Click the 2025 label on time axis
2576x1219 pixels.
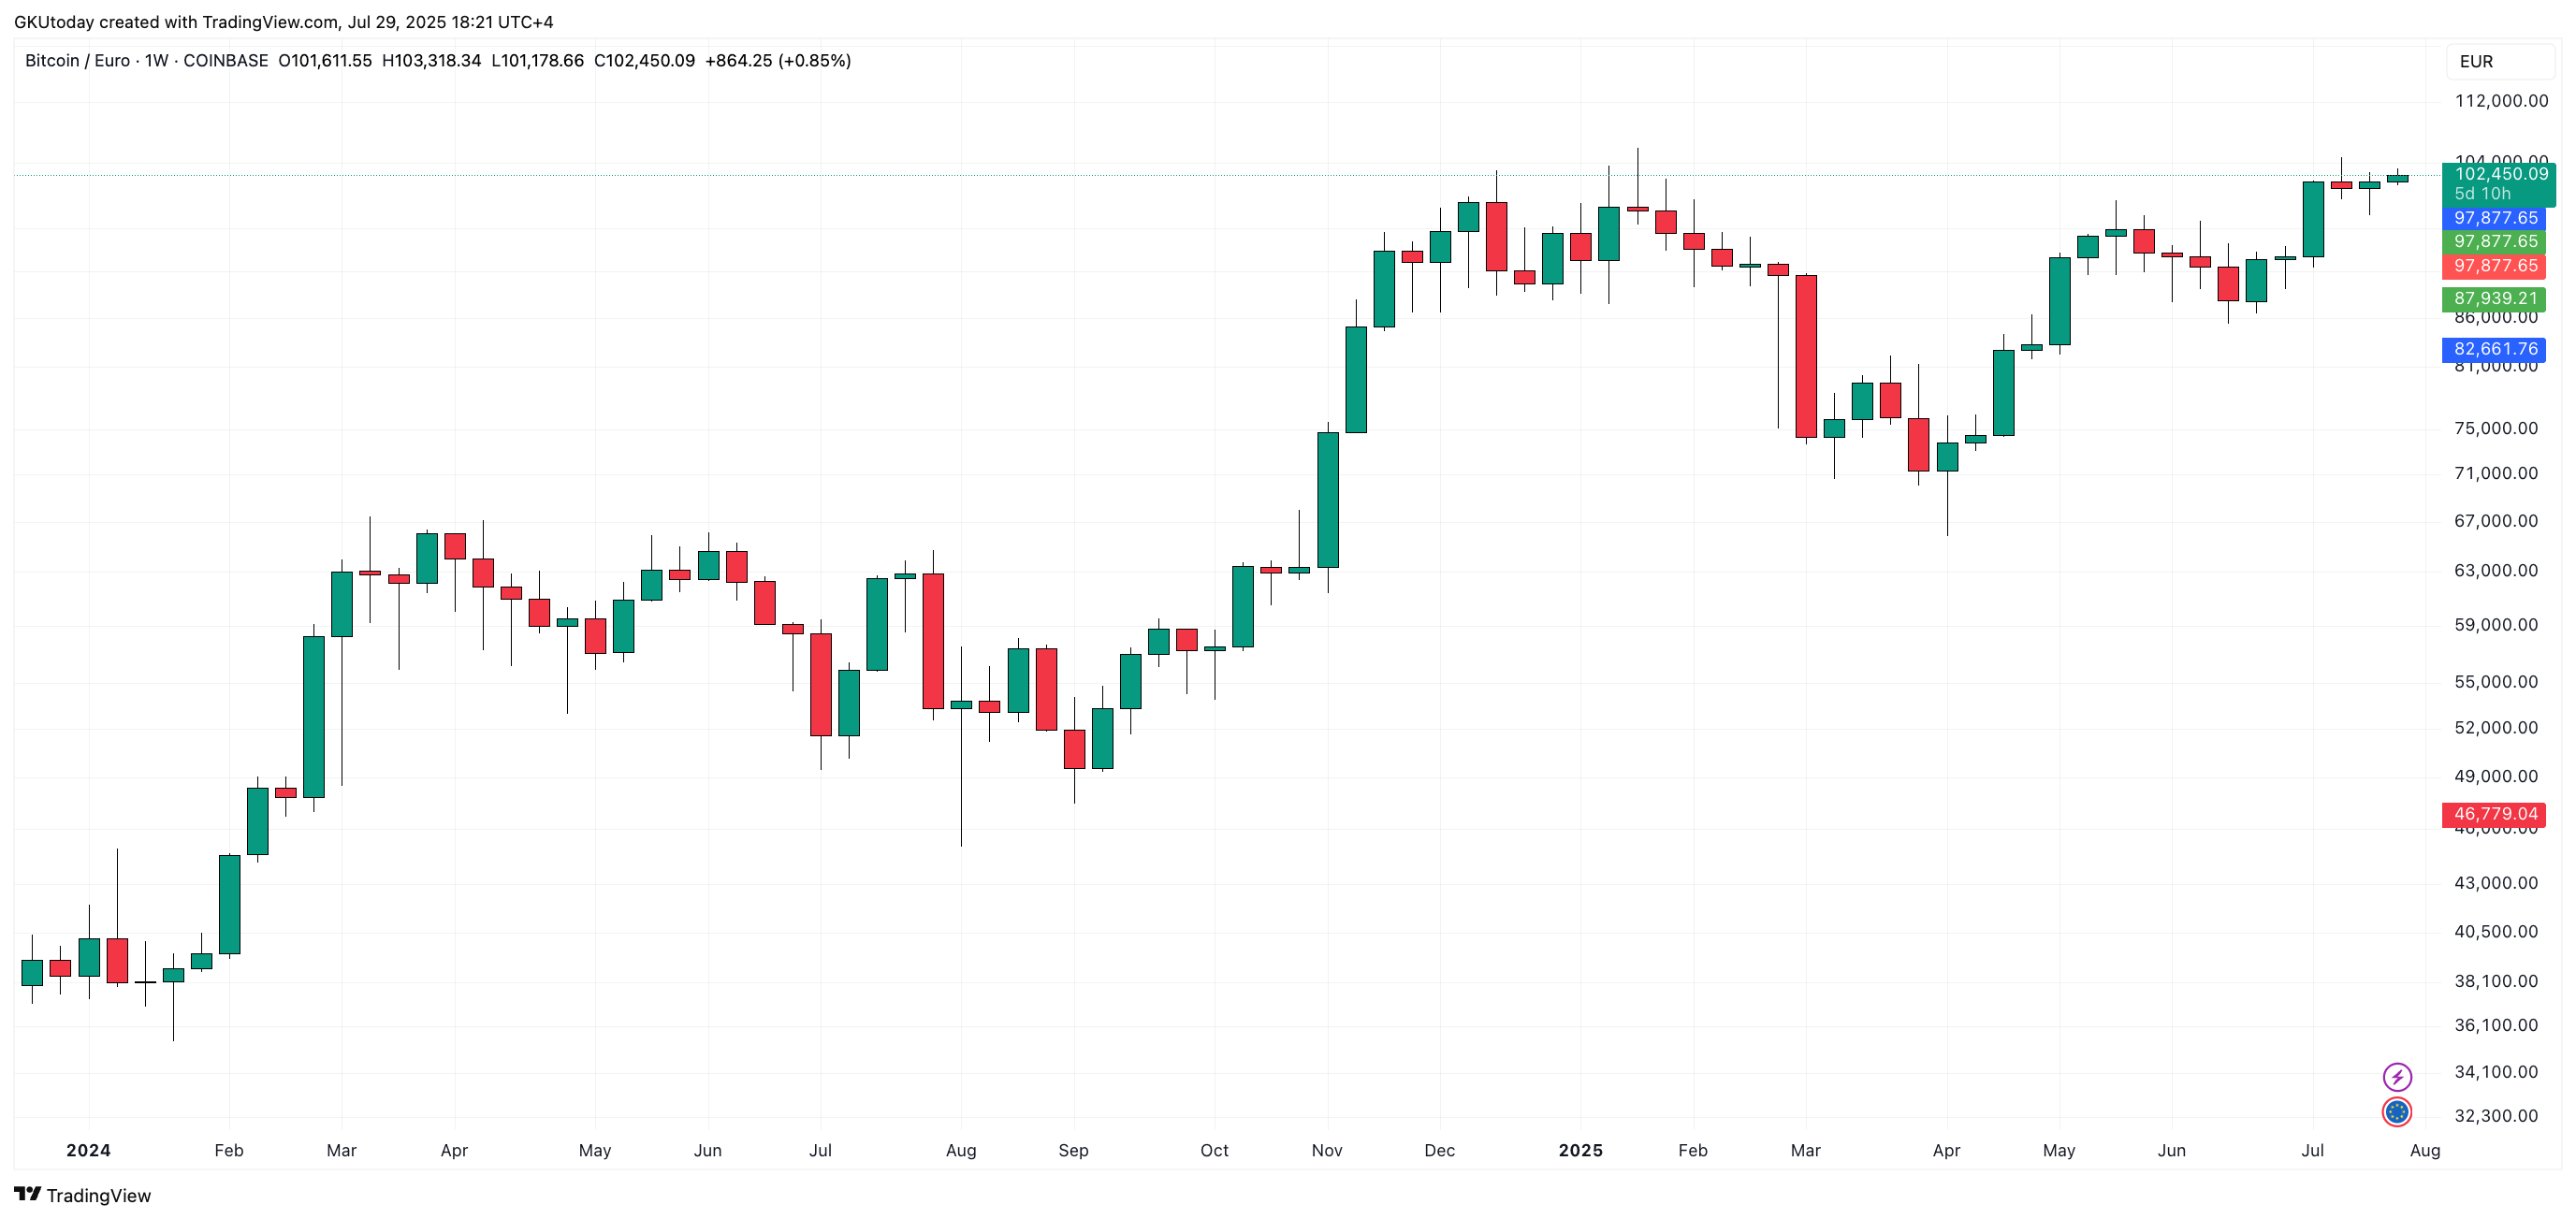coord(1580,1150)
